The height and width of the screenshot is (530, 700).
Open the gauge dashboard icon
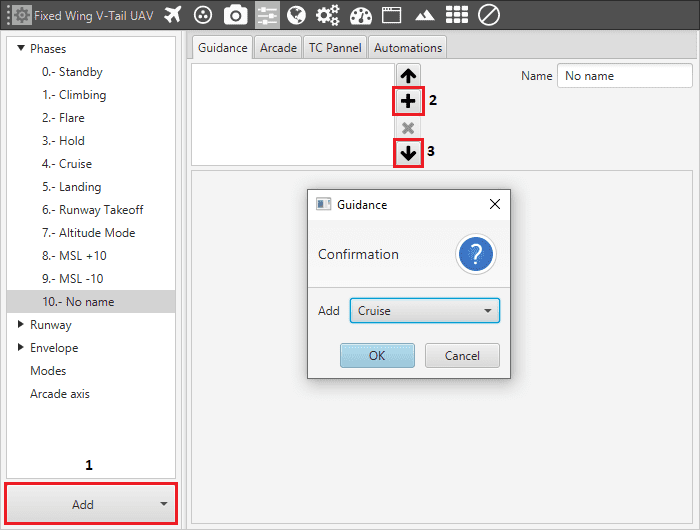pos(361,15)
